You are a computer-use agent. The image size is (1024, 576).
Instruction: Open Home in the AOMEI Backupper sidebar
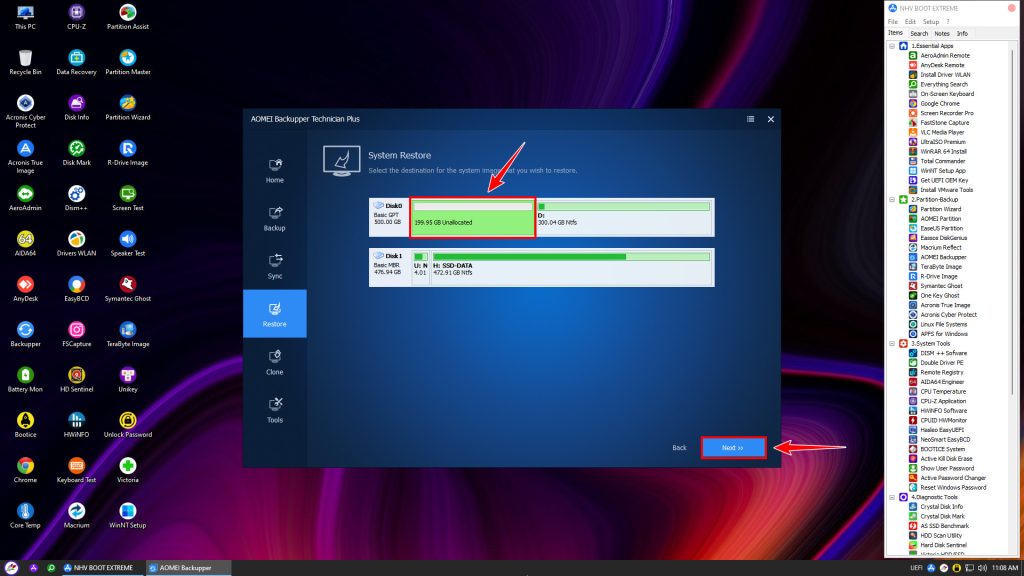pos(274,170)
